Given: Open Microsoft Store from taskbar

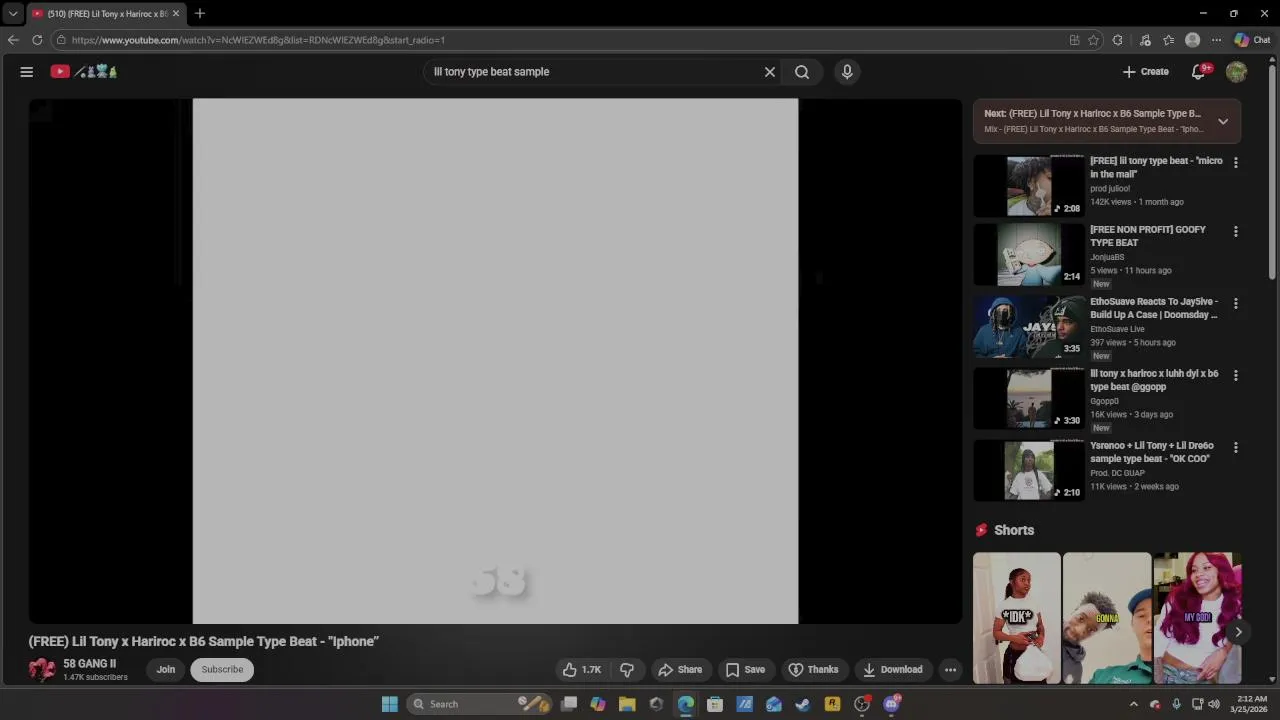Looking at the screenshot, I should tap(715, 704).
